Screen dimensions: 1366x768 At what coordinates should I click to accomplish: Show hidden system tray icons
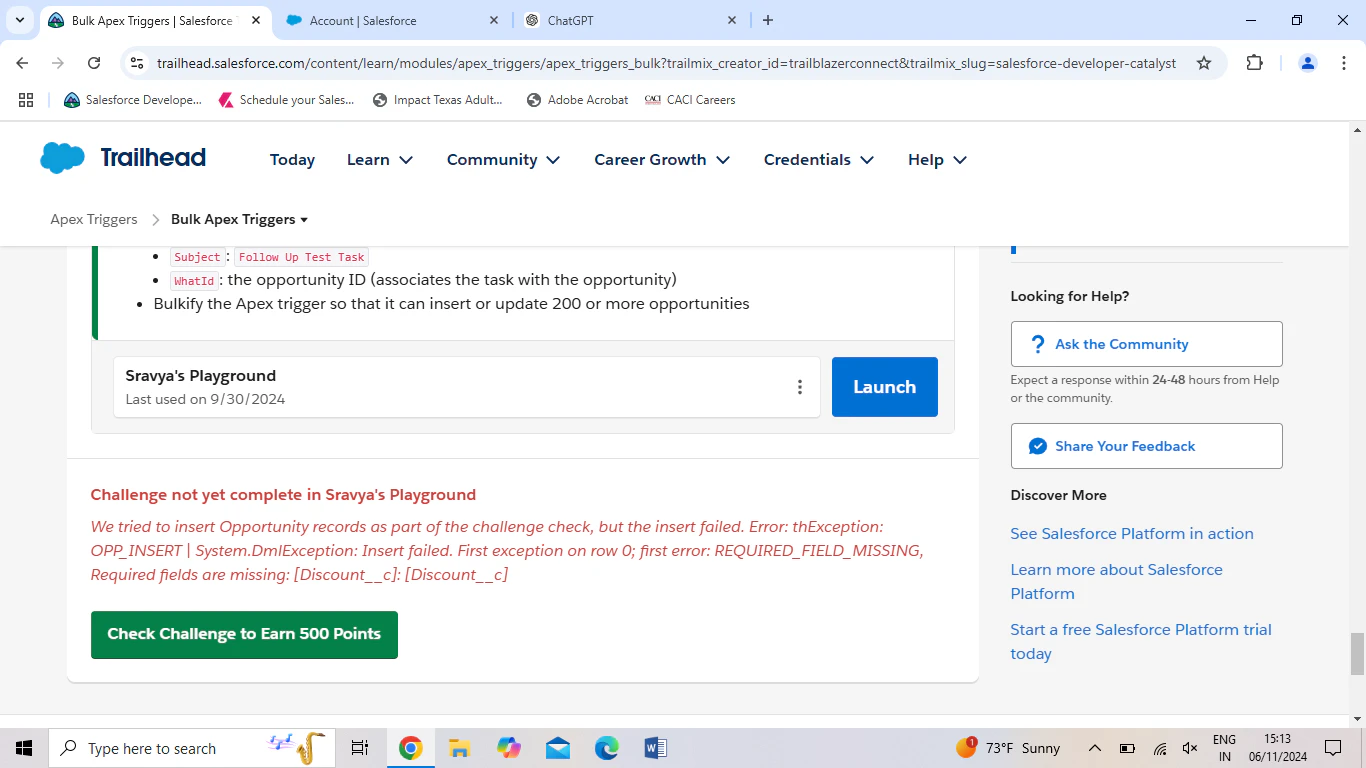pyautogui.click(x=1095, y=748)
